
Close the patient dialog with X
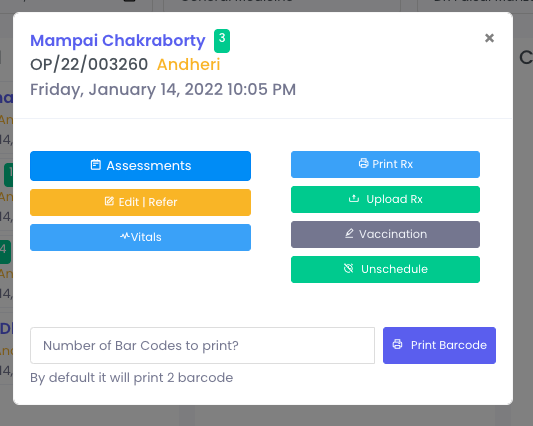pos(489,38)
